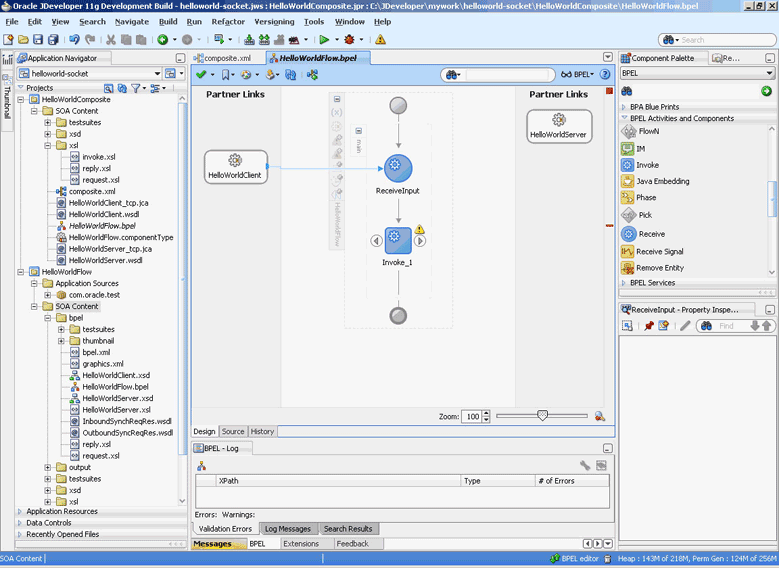
Task: Click the zoom percentage input field
Action: pyautogui.click(x=471, y=416)
